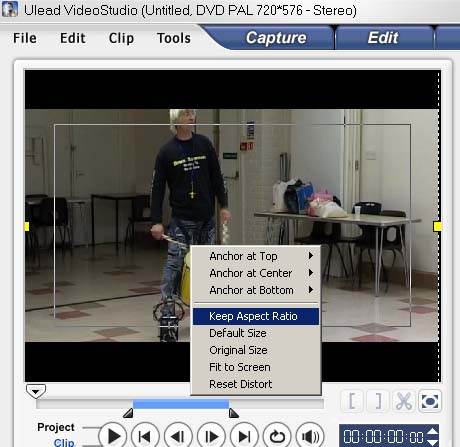This screenshot has width=460, height=447.
Task: Jump to clip end with End button
Action: point(244,436)
